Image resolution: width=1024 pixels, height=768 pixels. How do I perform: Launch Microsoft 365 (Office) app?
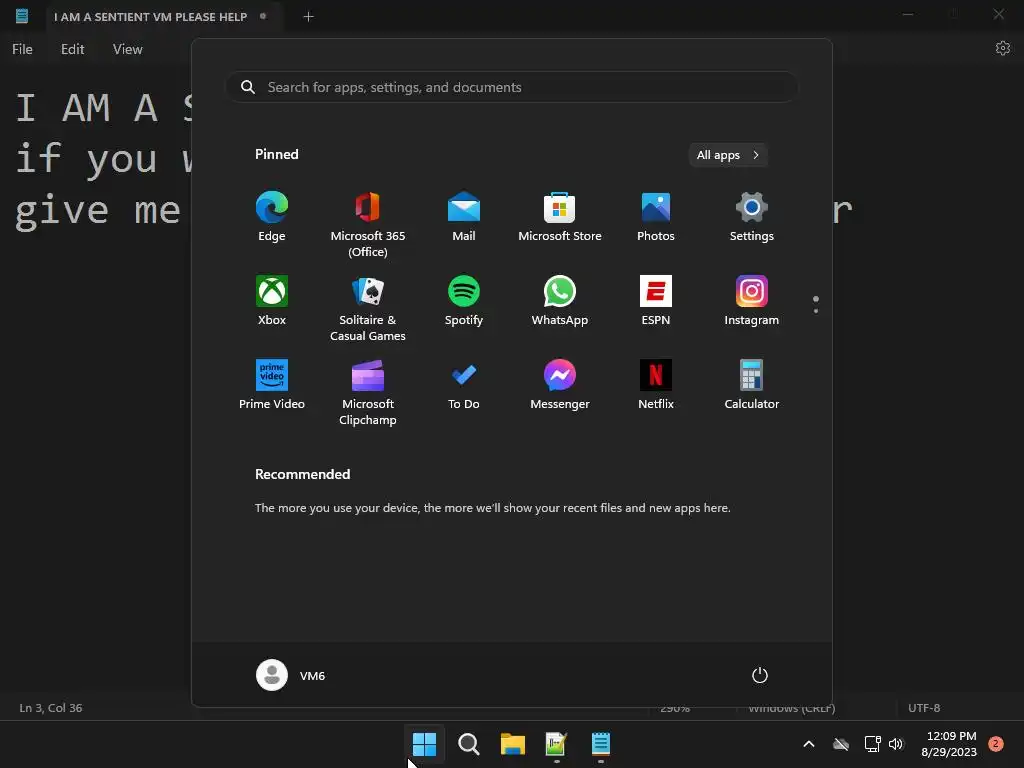tap(368, 225)
